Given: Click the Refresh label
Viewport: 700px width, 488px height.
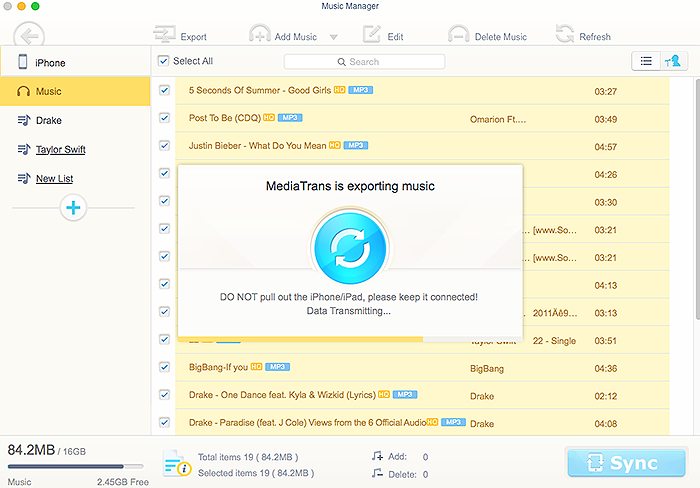Looking at the screenshot, I should pos(595,37).
